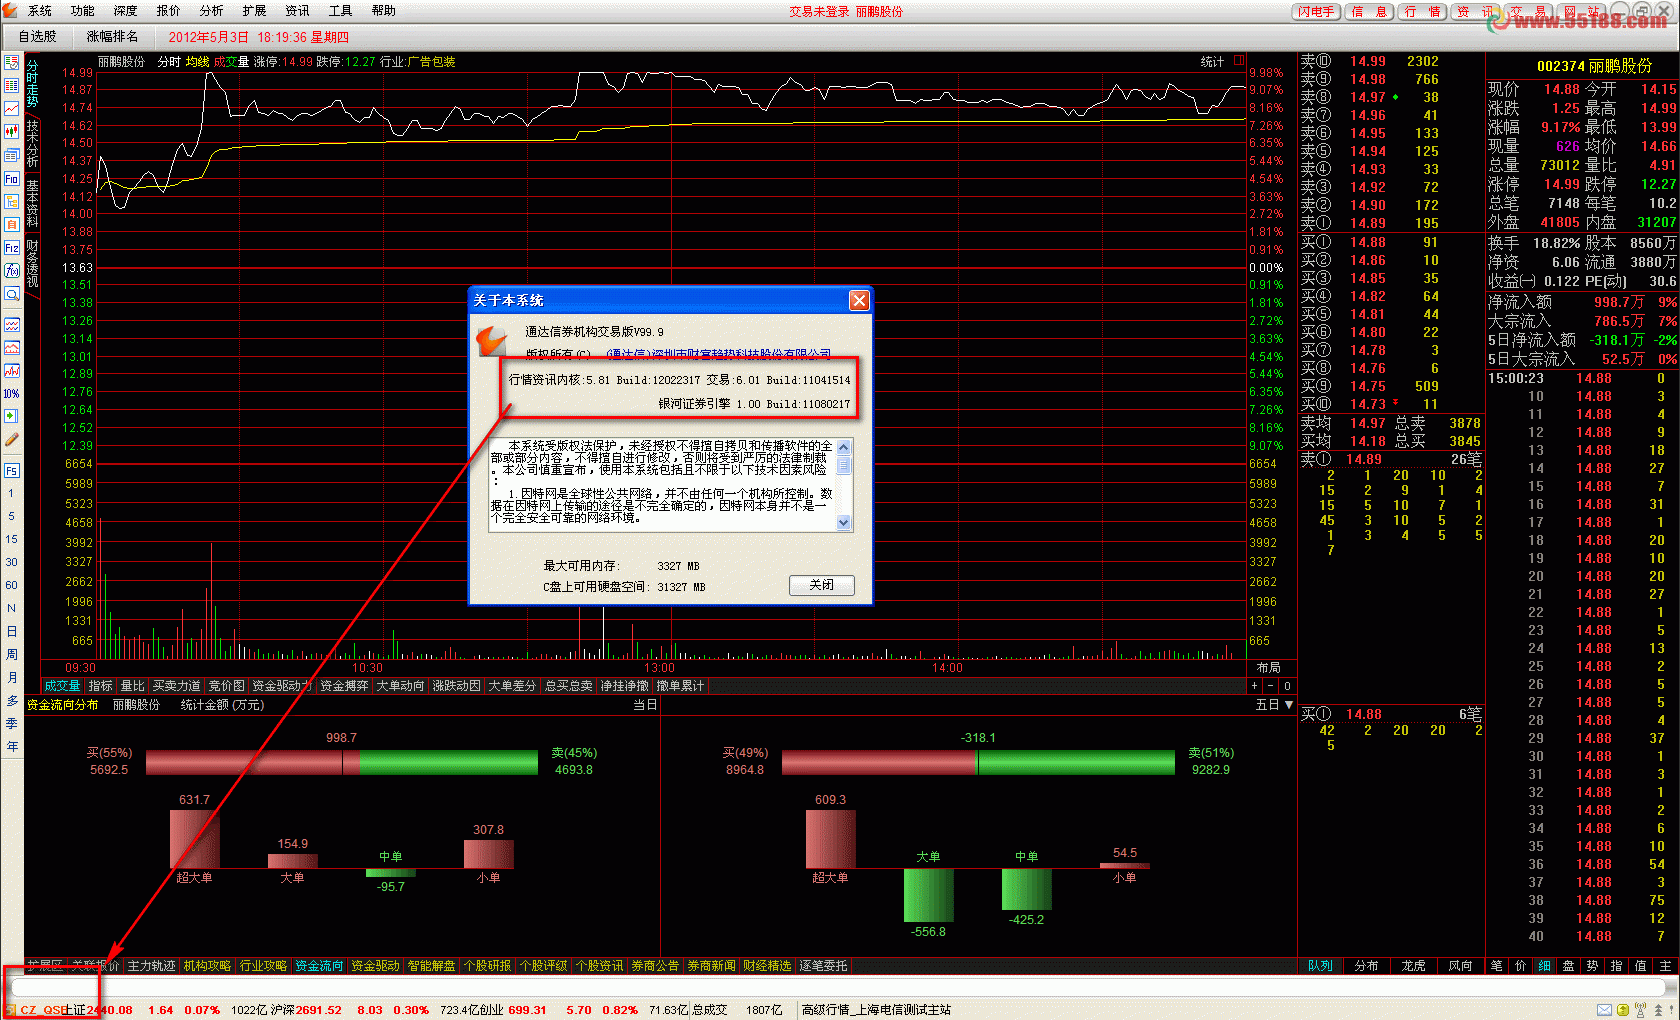The image size is (1680, 1020).
Task: Click the white input bar above the status bar
Action: 840,988
